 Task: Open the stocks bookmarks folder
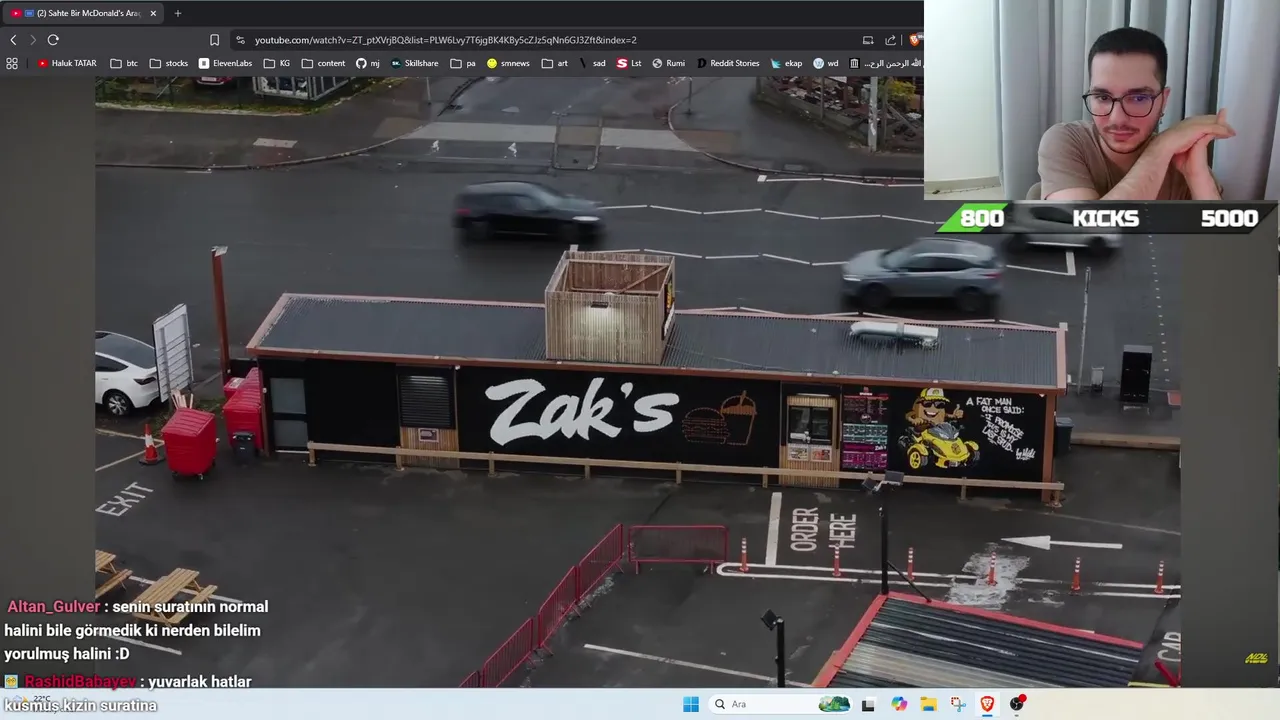pyautogui.click(x=169, y=63)
